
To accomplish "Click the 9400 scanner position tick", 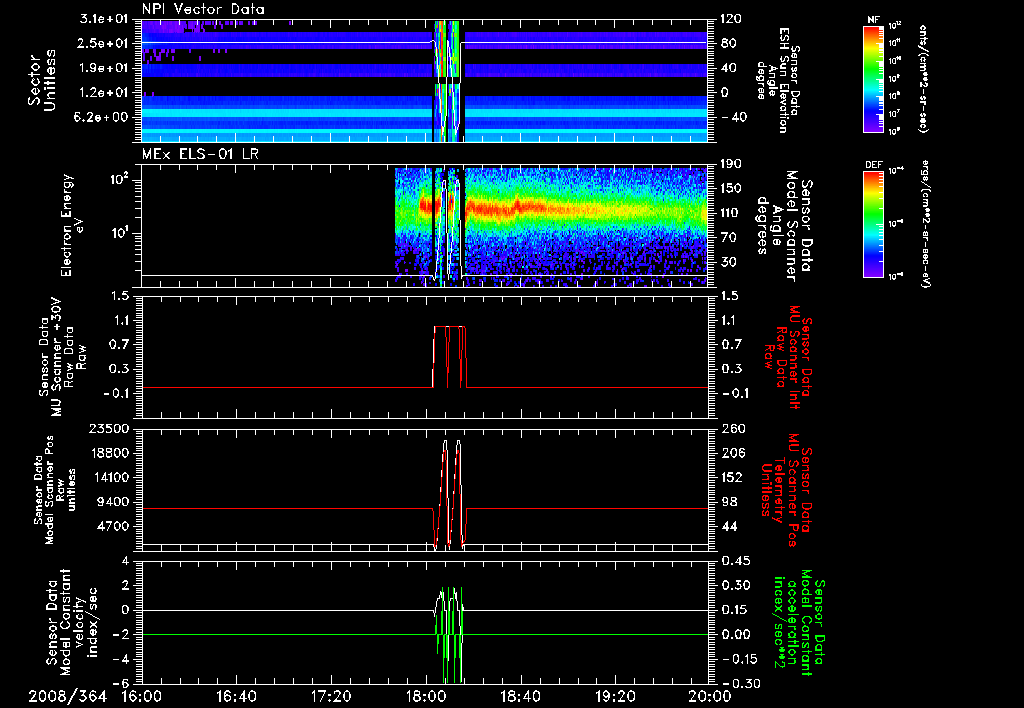I will click(x=112, y=502).
